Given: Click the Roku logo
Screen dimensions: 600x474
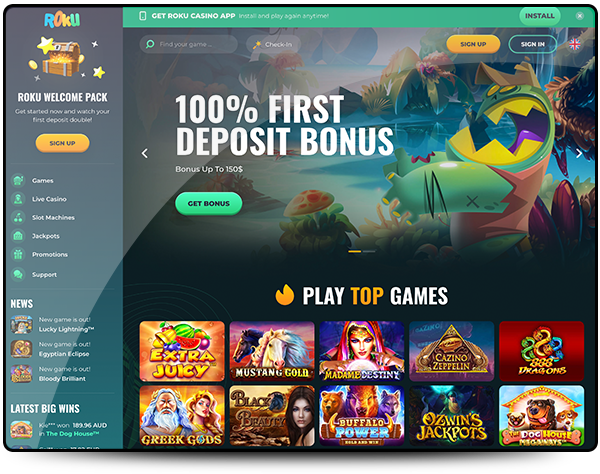Looking at the screenshot, I should (x=62, y=20).
